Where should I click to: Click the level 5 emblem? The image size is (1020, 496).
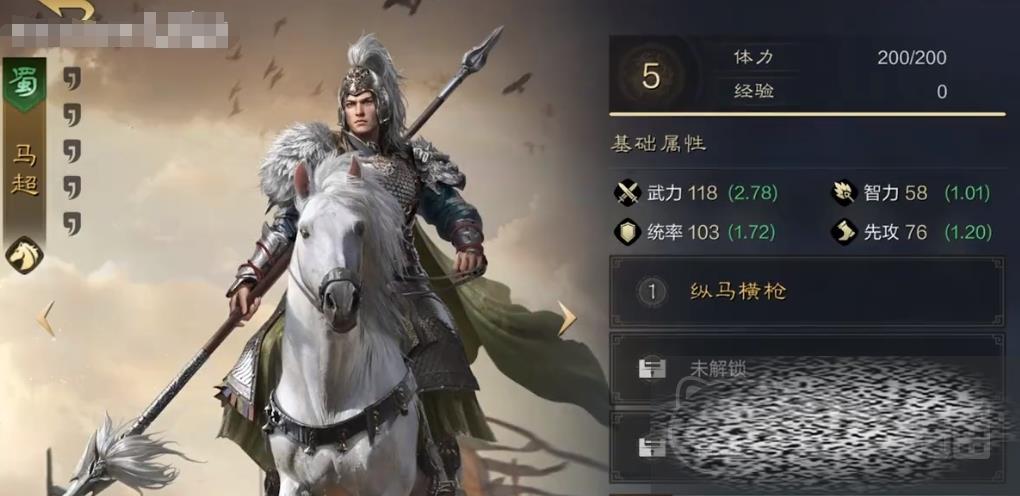(651, 77)
